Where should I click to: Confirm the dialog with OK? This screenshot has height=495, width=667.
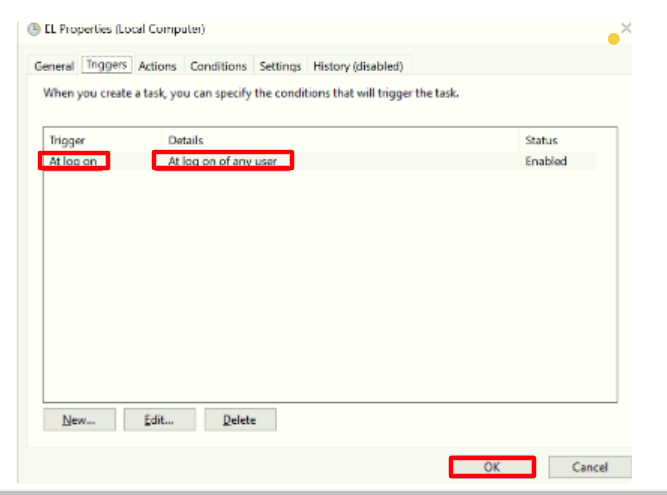(492, 467)
